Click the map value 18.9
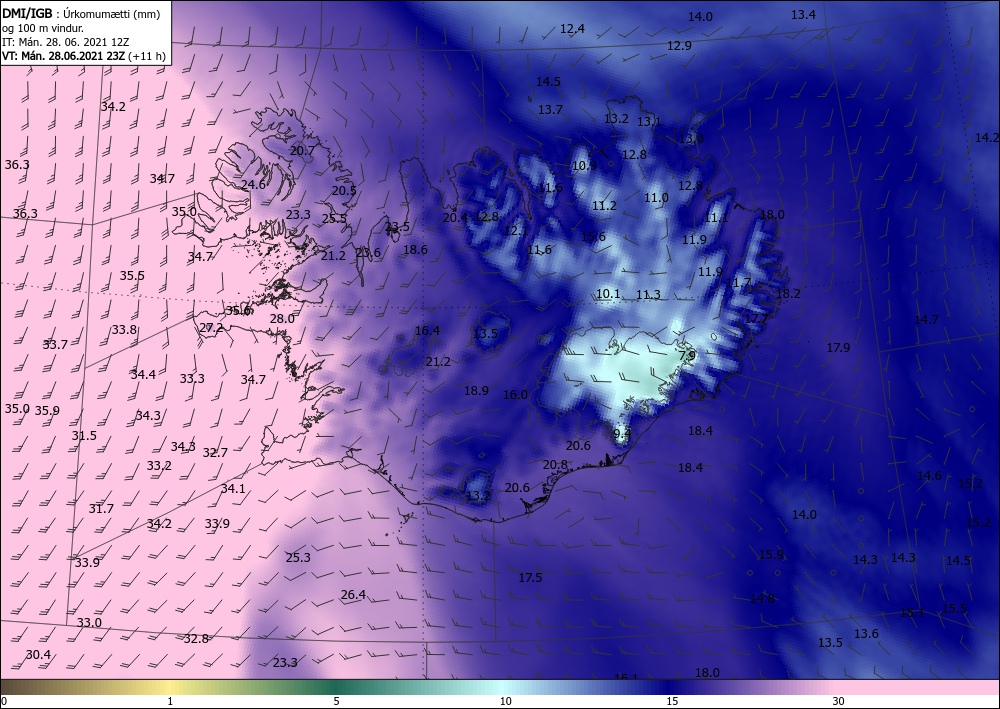The height and width of the screenshot is (709, 1000). coord(476,391)
